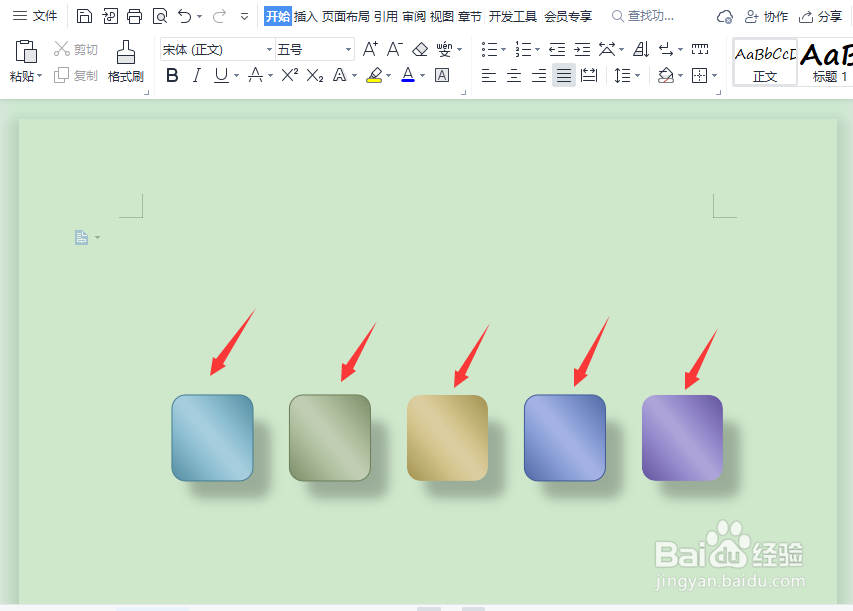The image size is (853, 611).
Task: Click the shading paint bucket icon
Action: [666, 75]
